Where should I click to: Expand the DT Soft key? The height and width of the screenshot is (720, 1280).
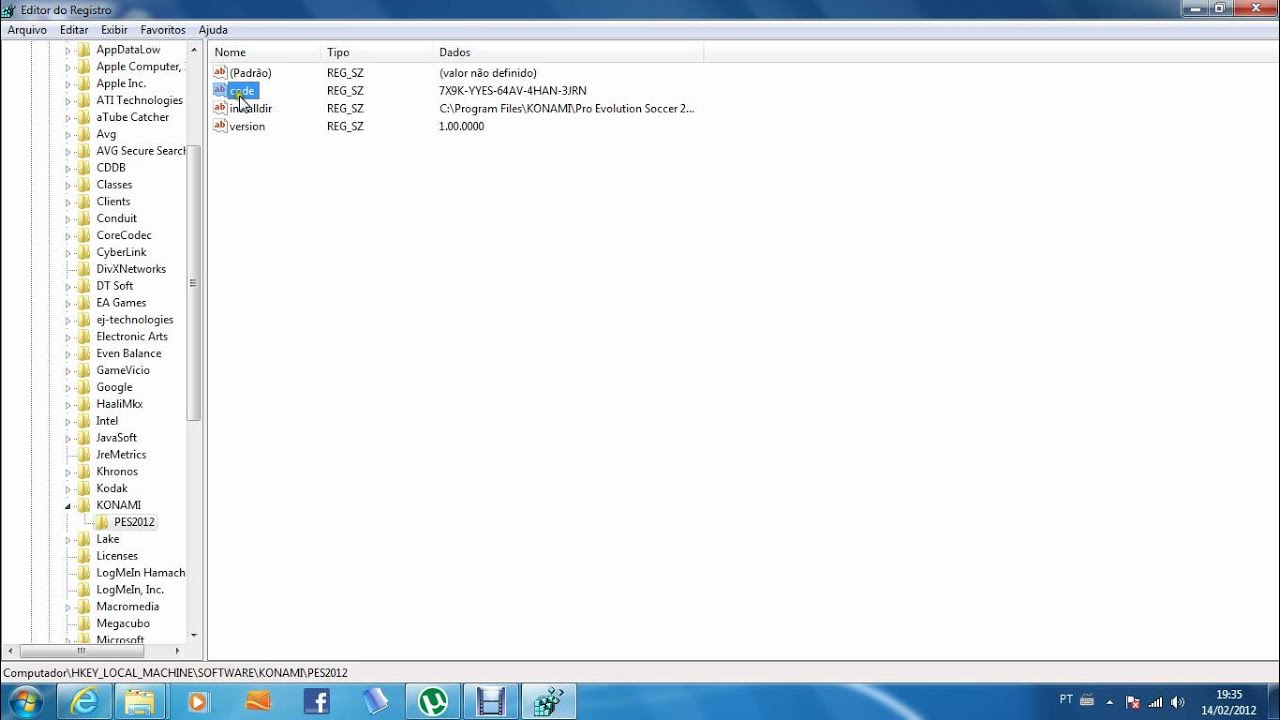tap(68, 287)
